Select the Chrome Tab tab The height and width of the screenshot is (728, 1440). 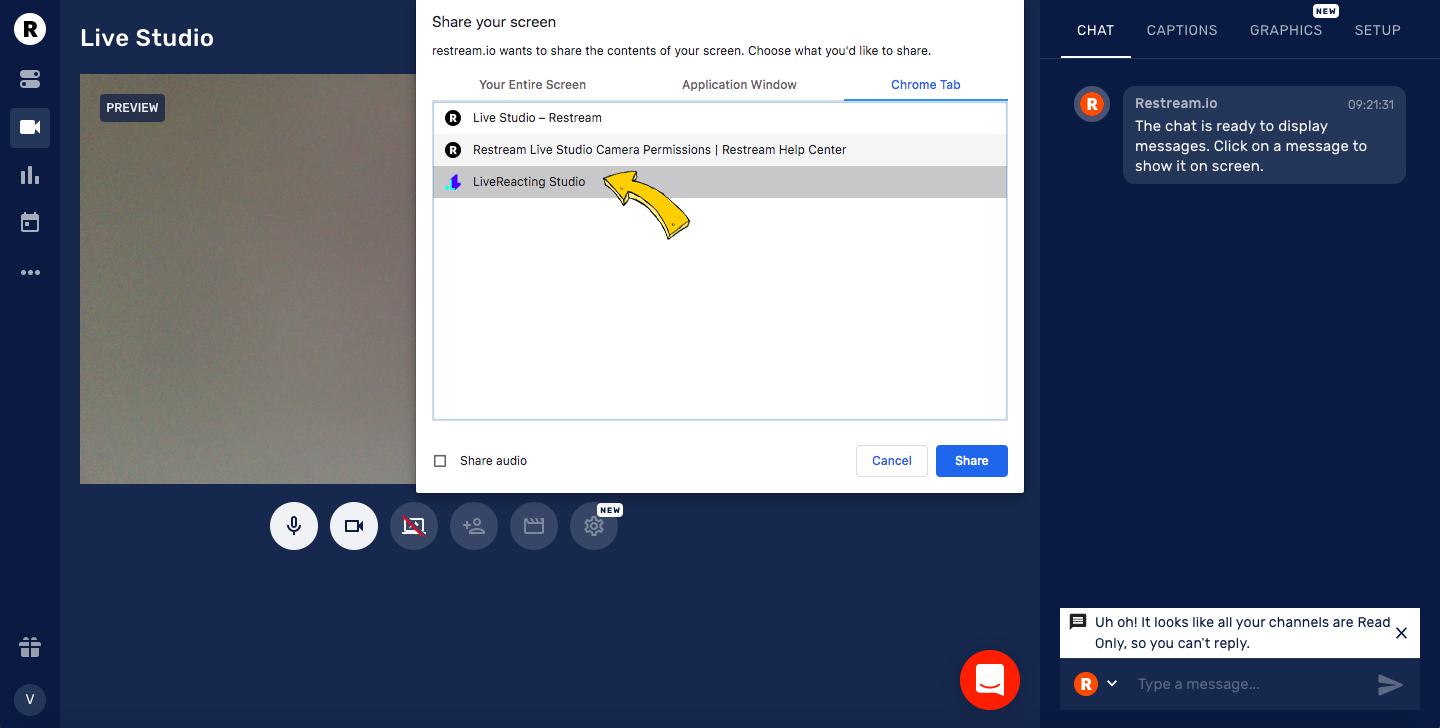(926, 85)
